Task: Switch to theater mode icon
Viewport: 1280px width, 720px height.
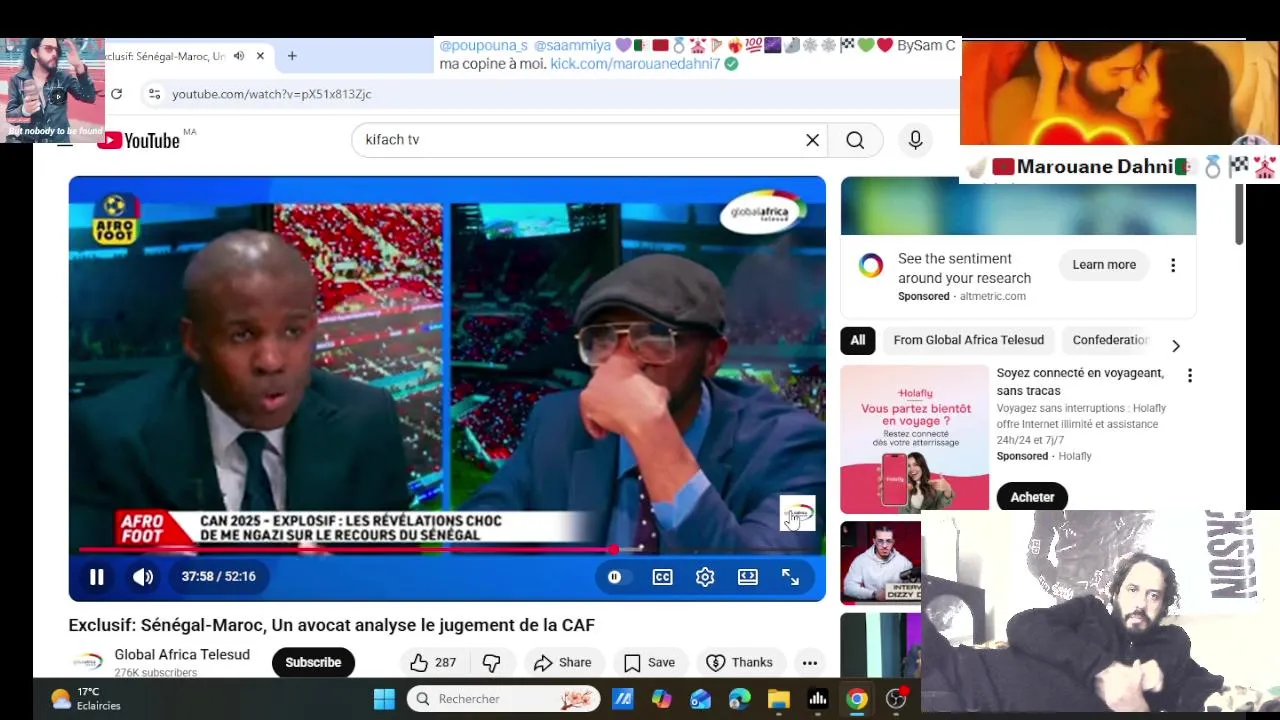Action: pyautogui.click(x=748, y=577)
